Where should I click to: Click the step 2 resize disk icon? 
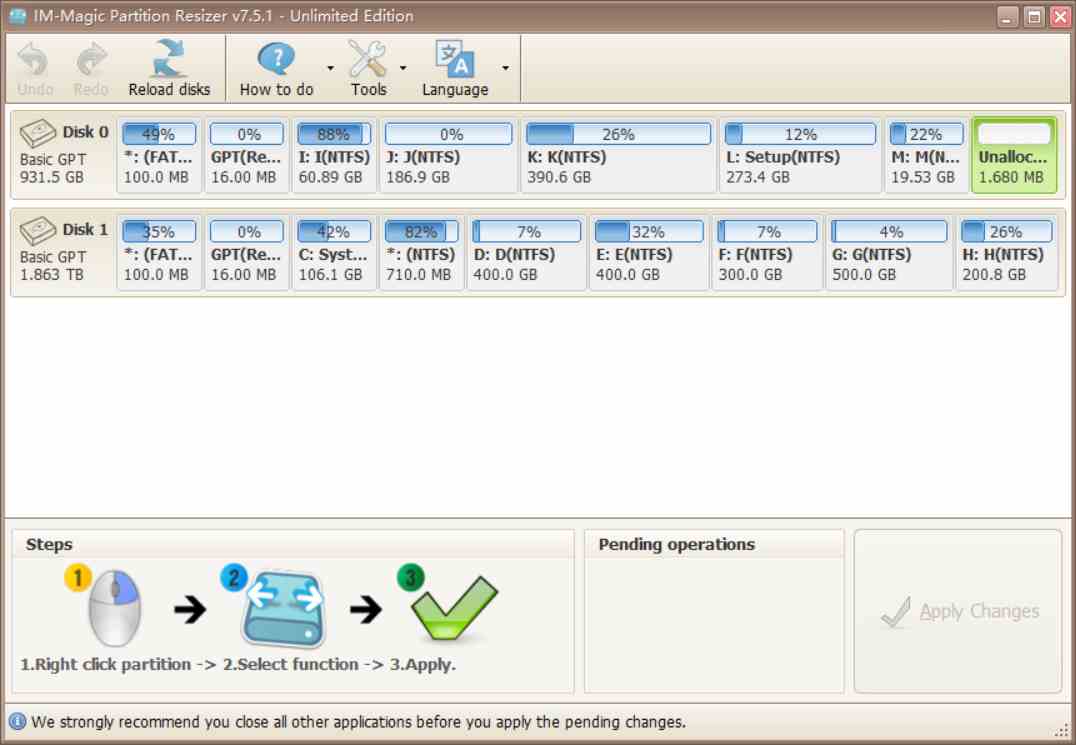pos(284,609)
